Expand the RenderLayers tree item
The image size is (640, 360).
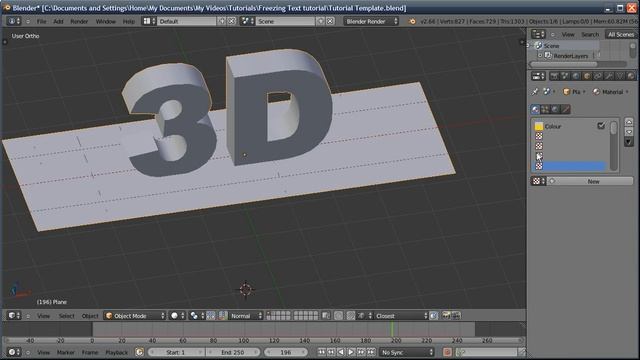540,56
